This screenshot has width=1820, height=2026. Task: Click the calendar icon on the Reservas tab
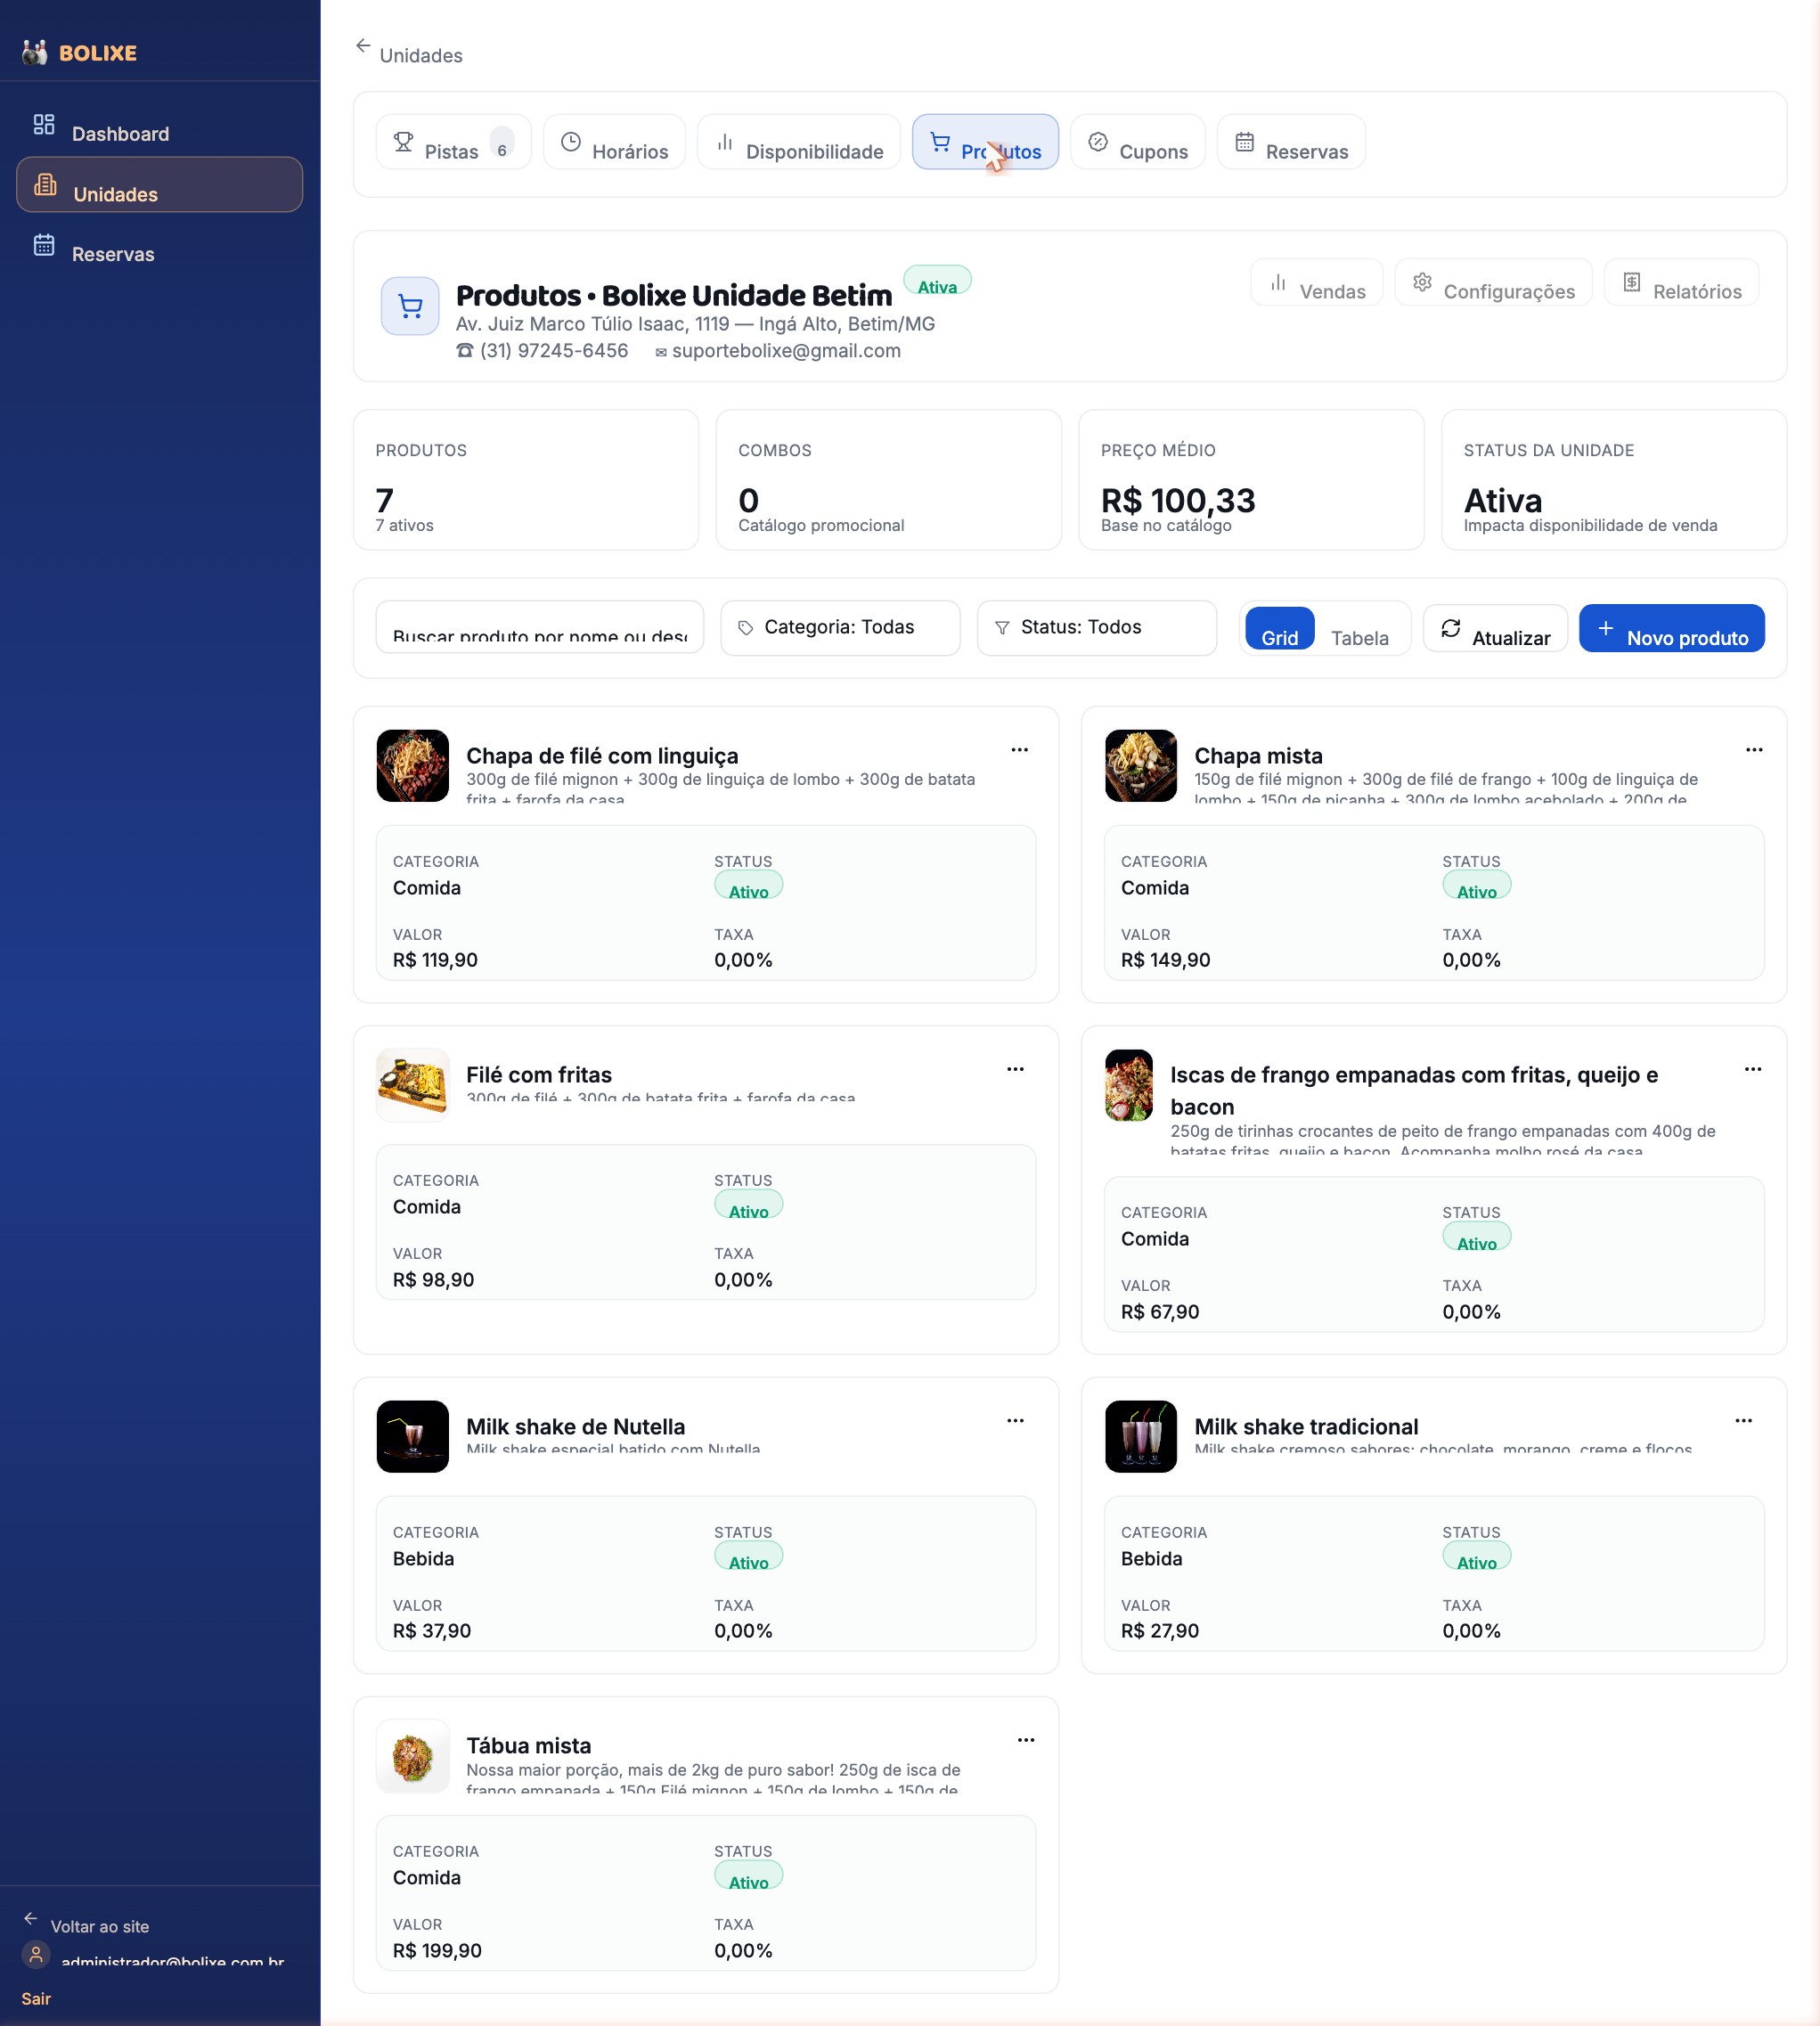coord(1244,142)
